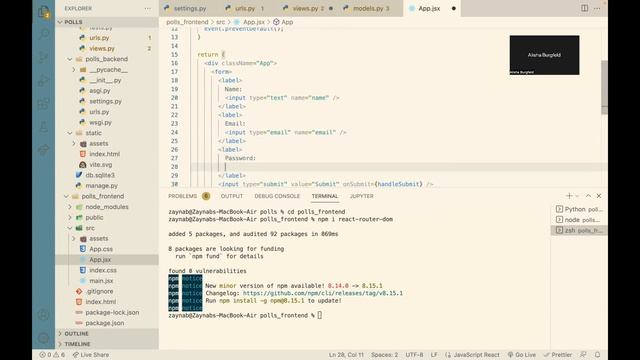Select the Python terminal instance
The image size is (640, 360).
[579, 209]
